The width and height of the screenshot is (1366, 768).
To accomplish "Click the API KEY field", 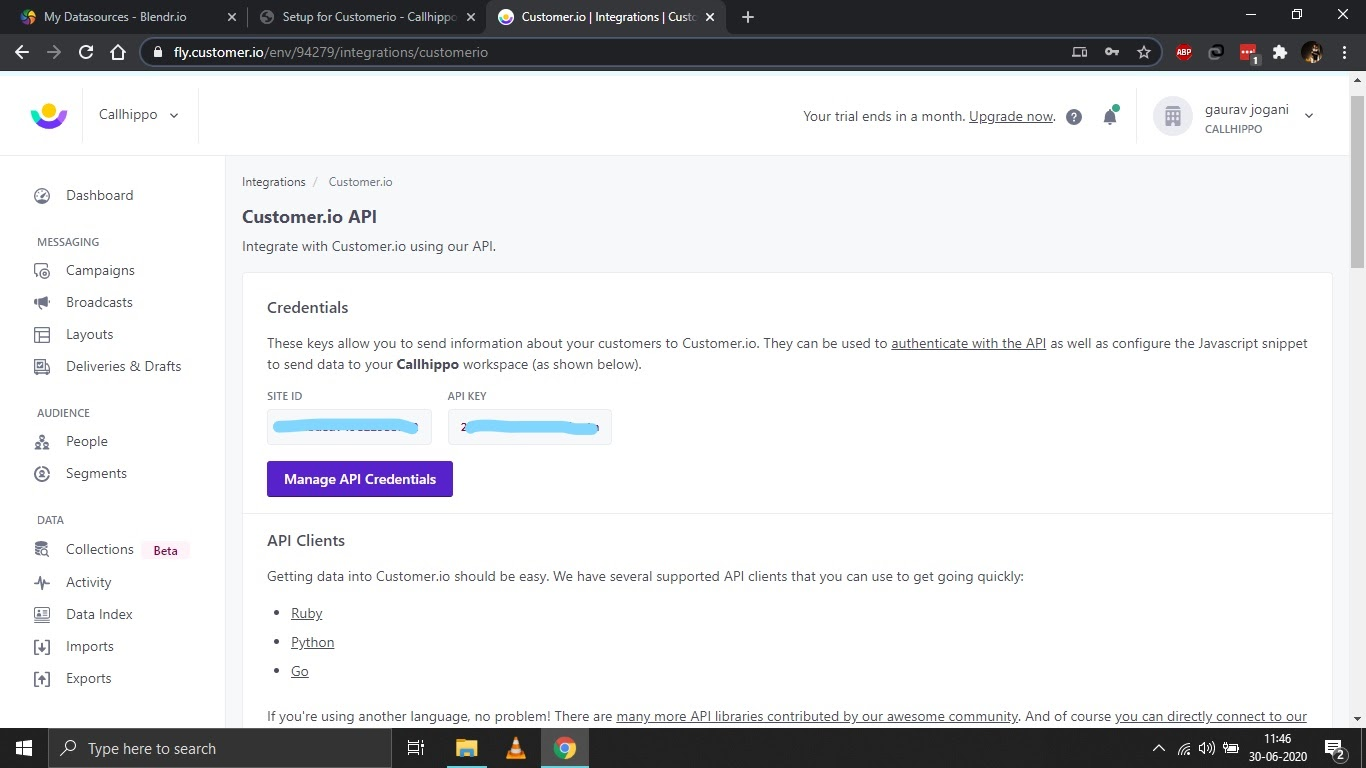I will tap(529, 427).
